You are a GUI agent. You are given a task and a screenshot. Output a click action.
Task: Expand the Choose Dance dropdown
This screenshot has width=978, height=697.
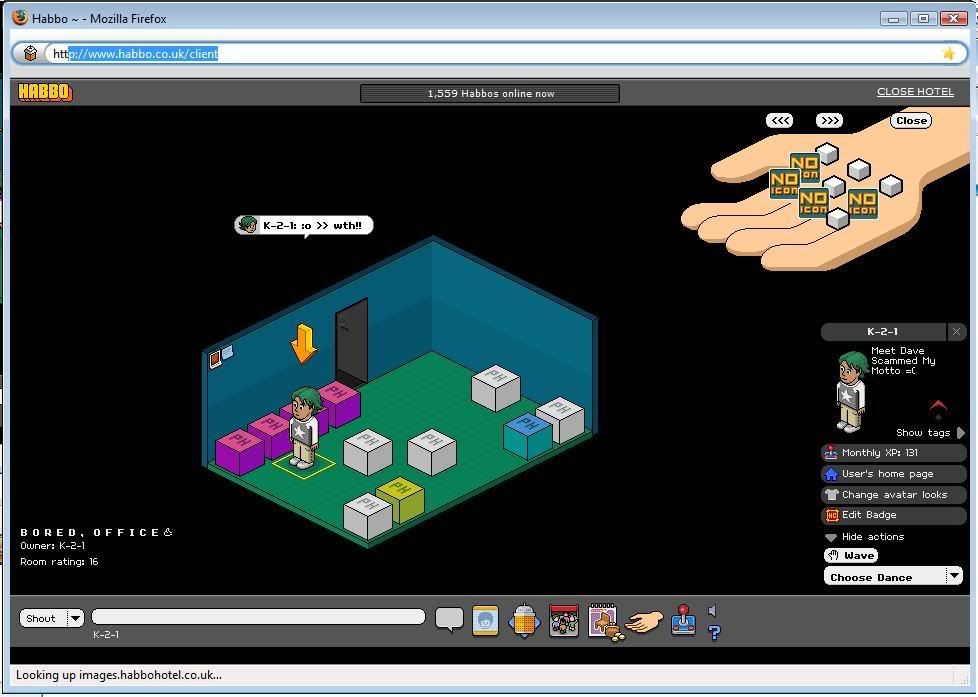[x=953, y=576]
